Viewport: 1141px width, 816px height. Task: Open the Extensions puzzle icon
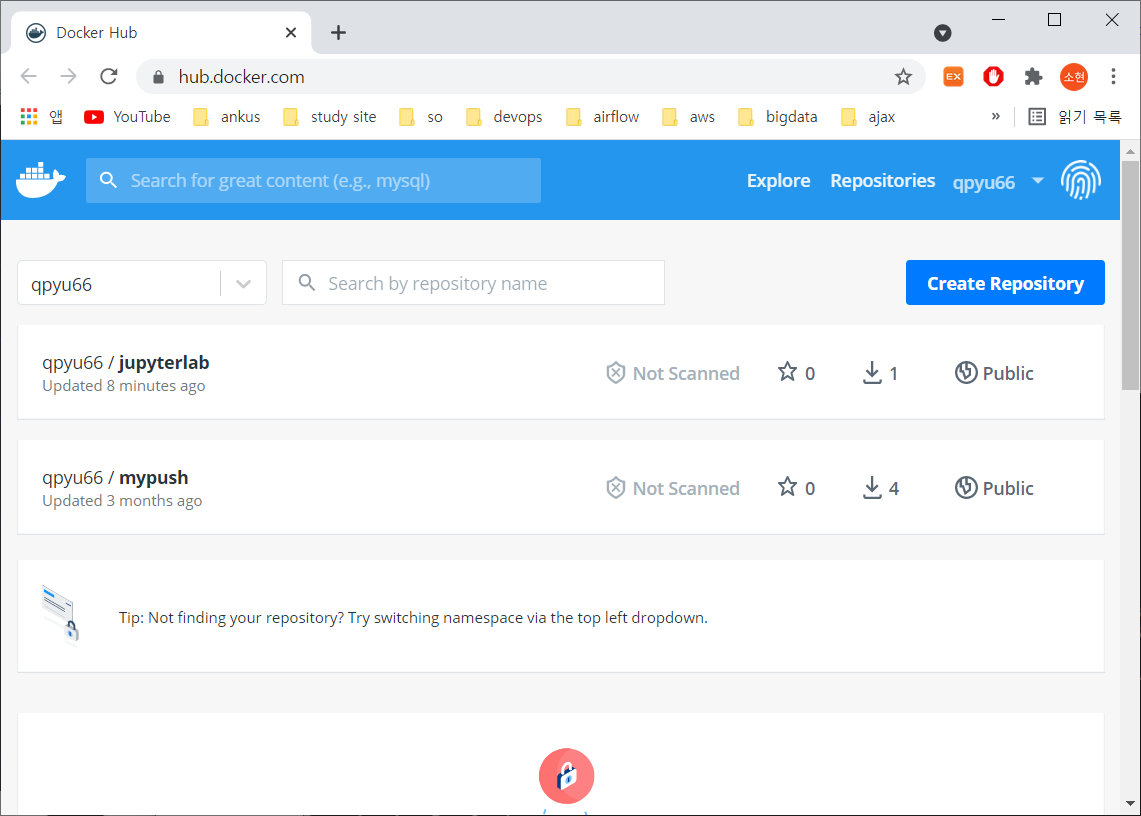click(x=1033, y=76)
